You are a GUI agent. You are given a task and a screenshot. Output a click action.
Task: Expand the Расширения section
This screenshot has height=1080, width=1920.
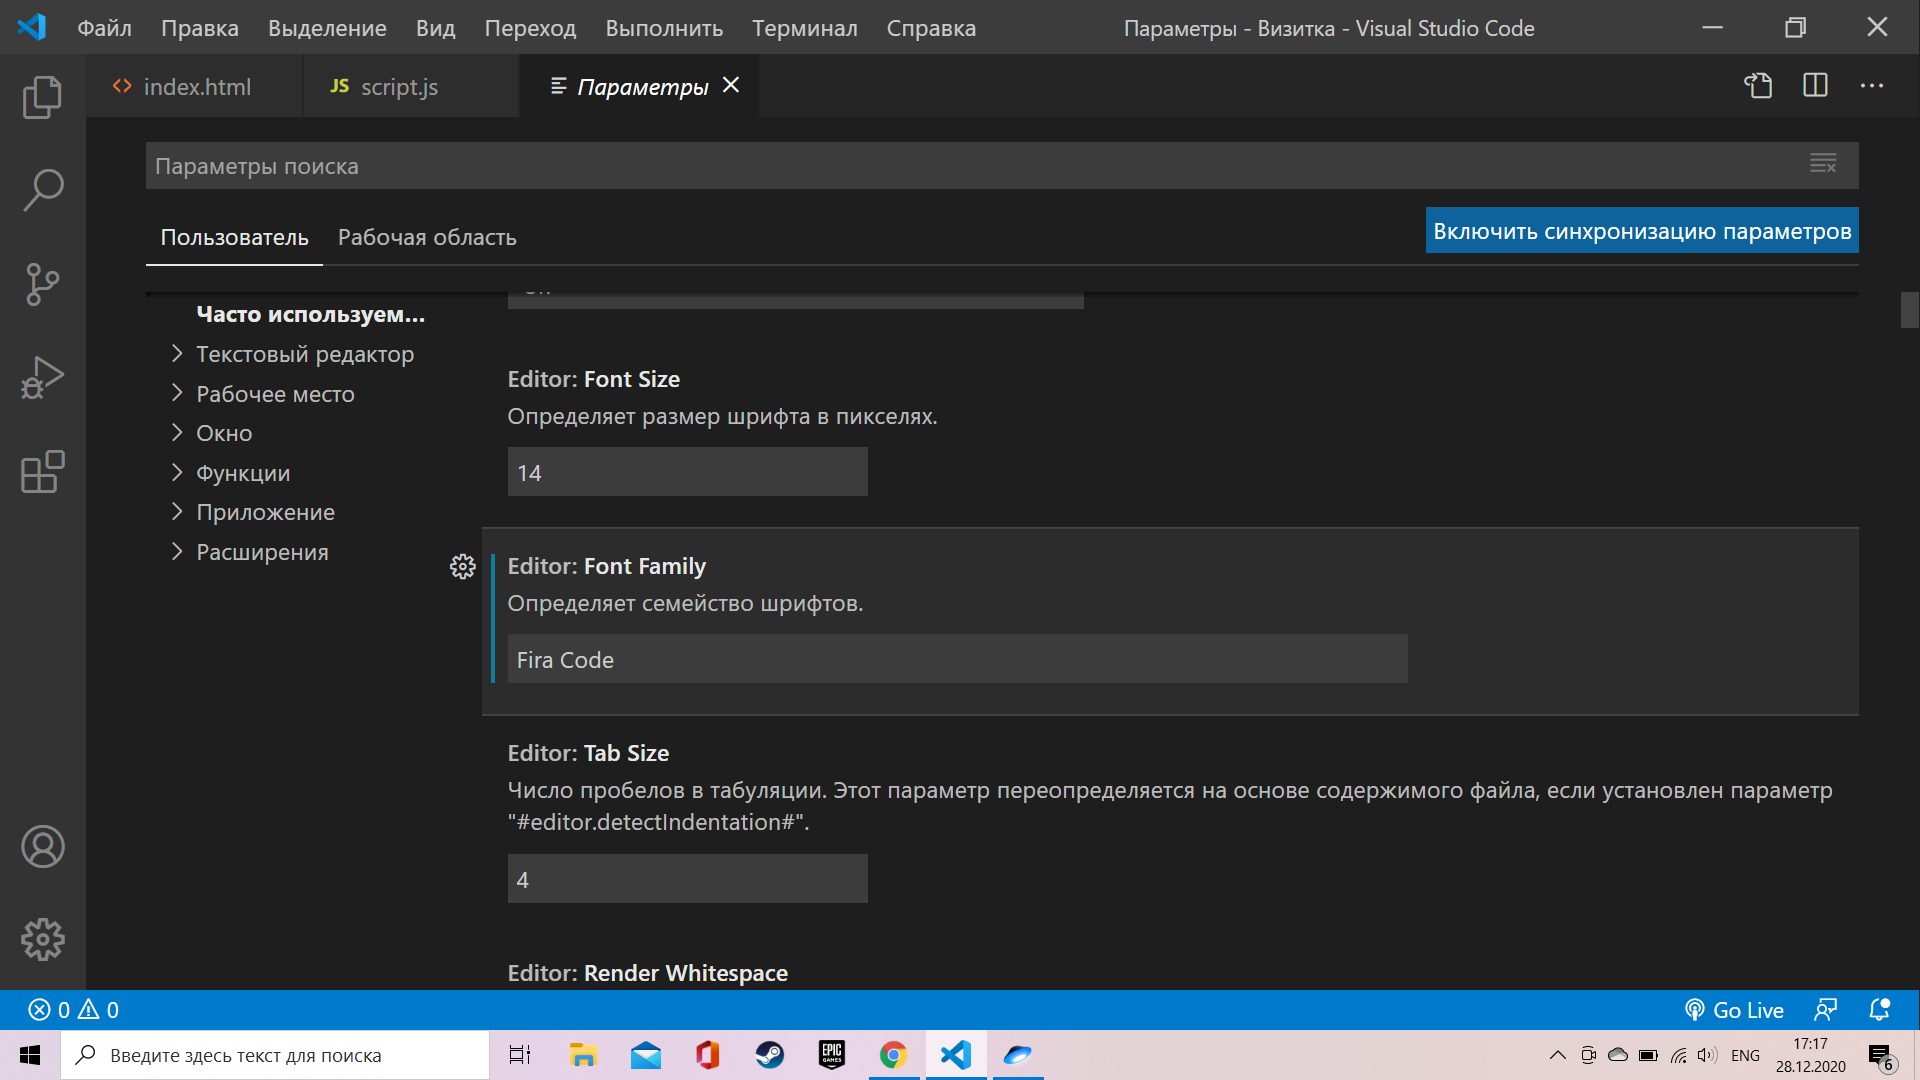click(x=249, y=552)
